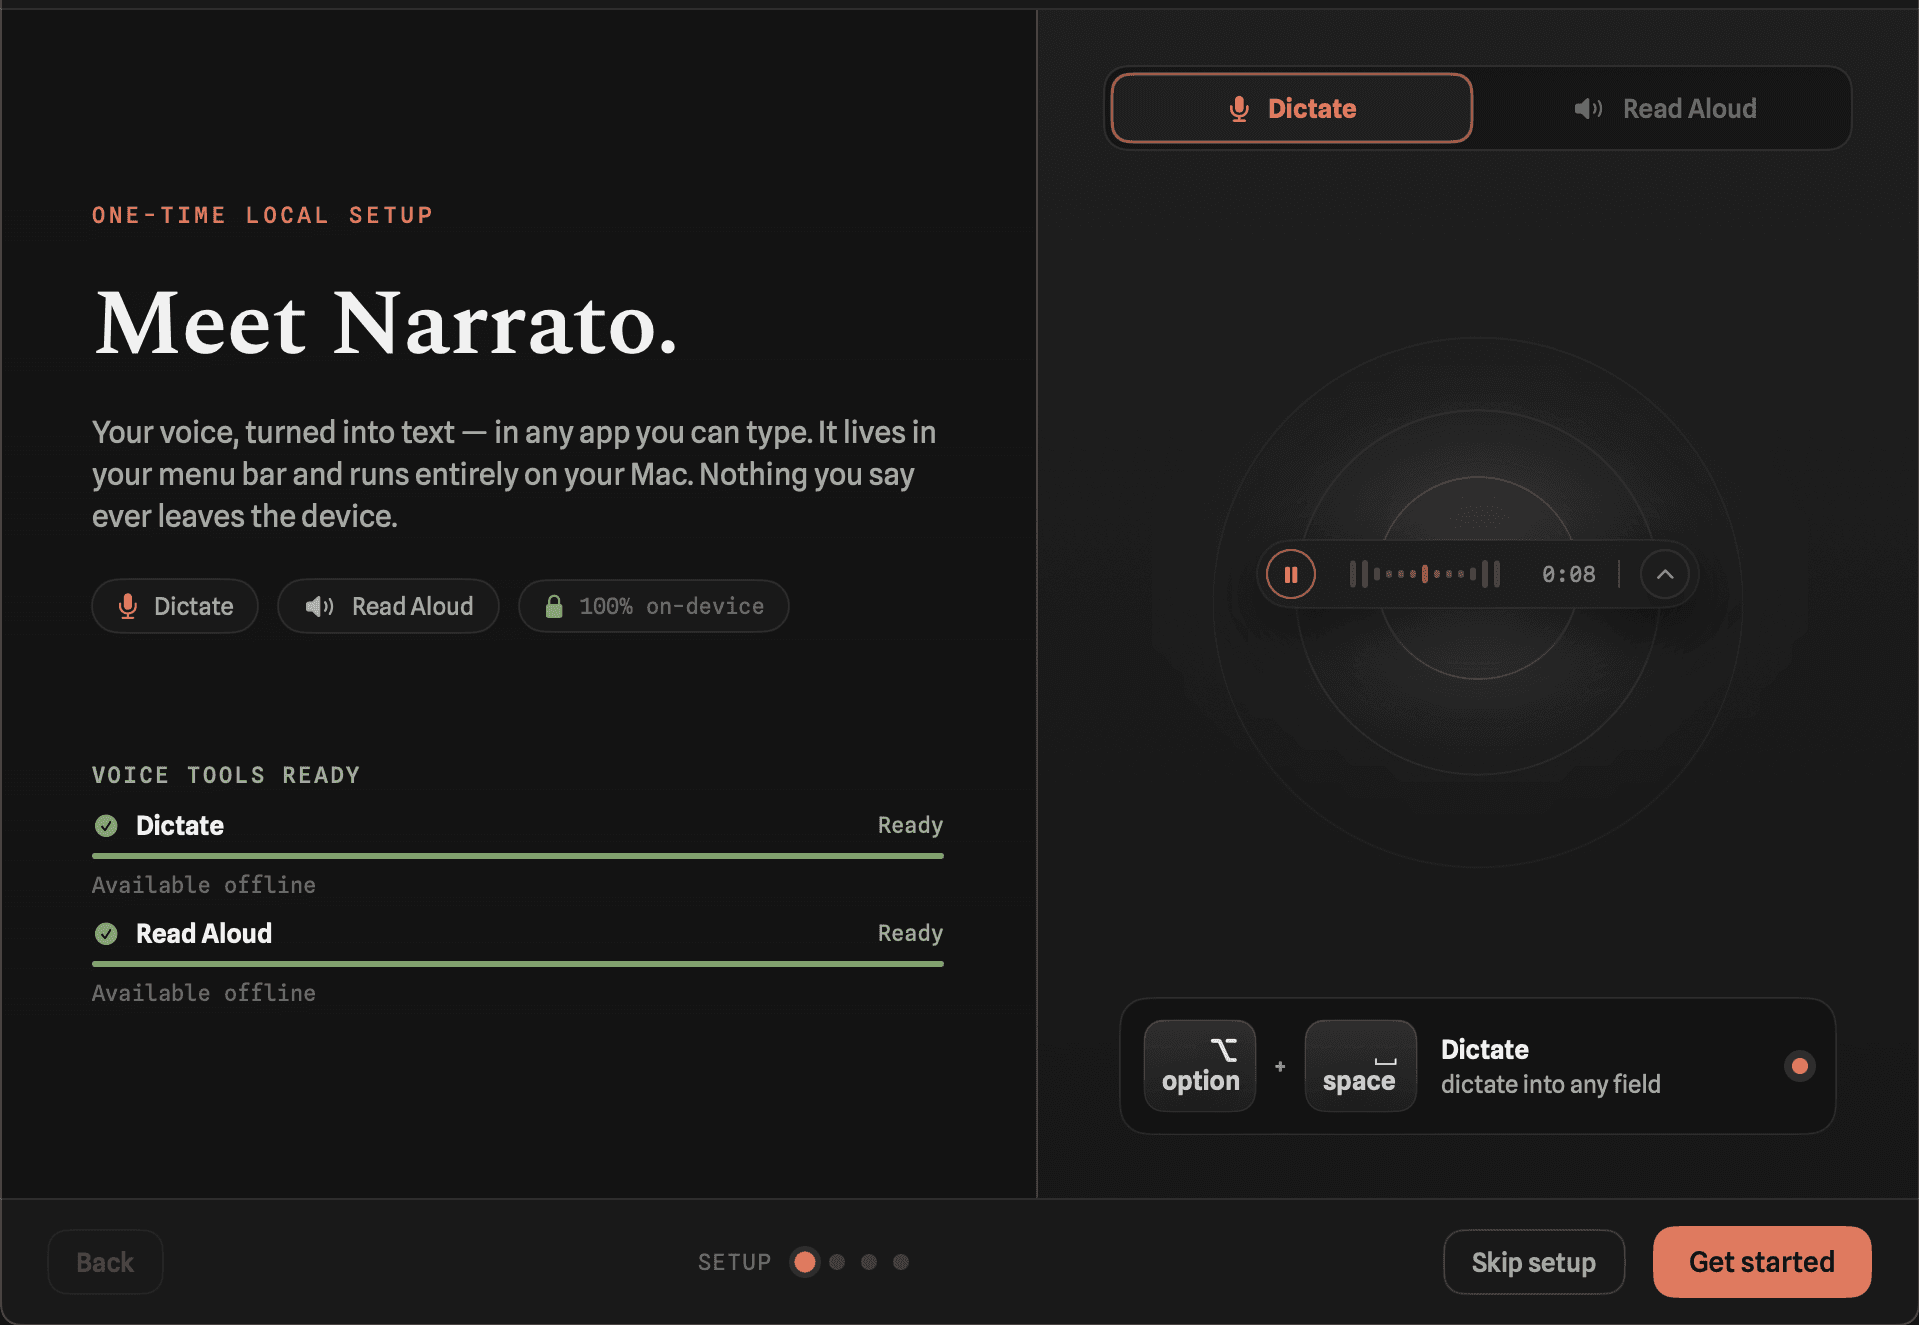Click the Read Aloud feature pill
The width and height of the screenshot is (1919, 1325).
click(388, 606)
